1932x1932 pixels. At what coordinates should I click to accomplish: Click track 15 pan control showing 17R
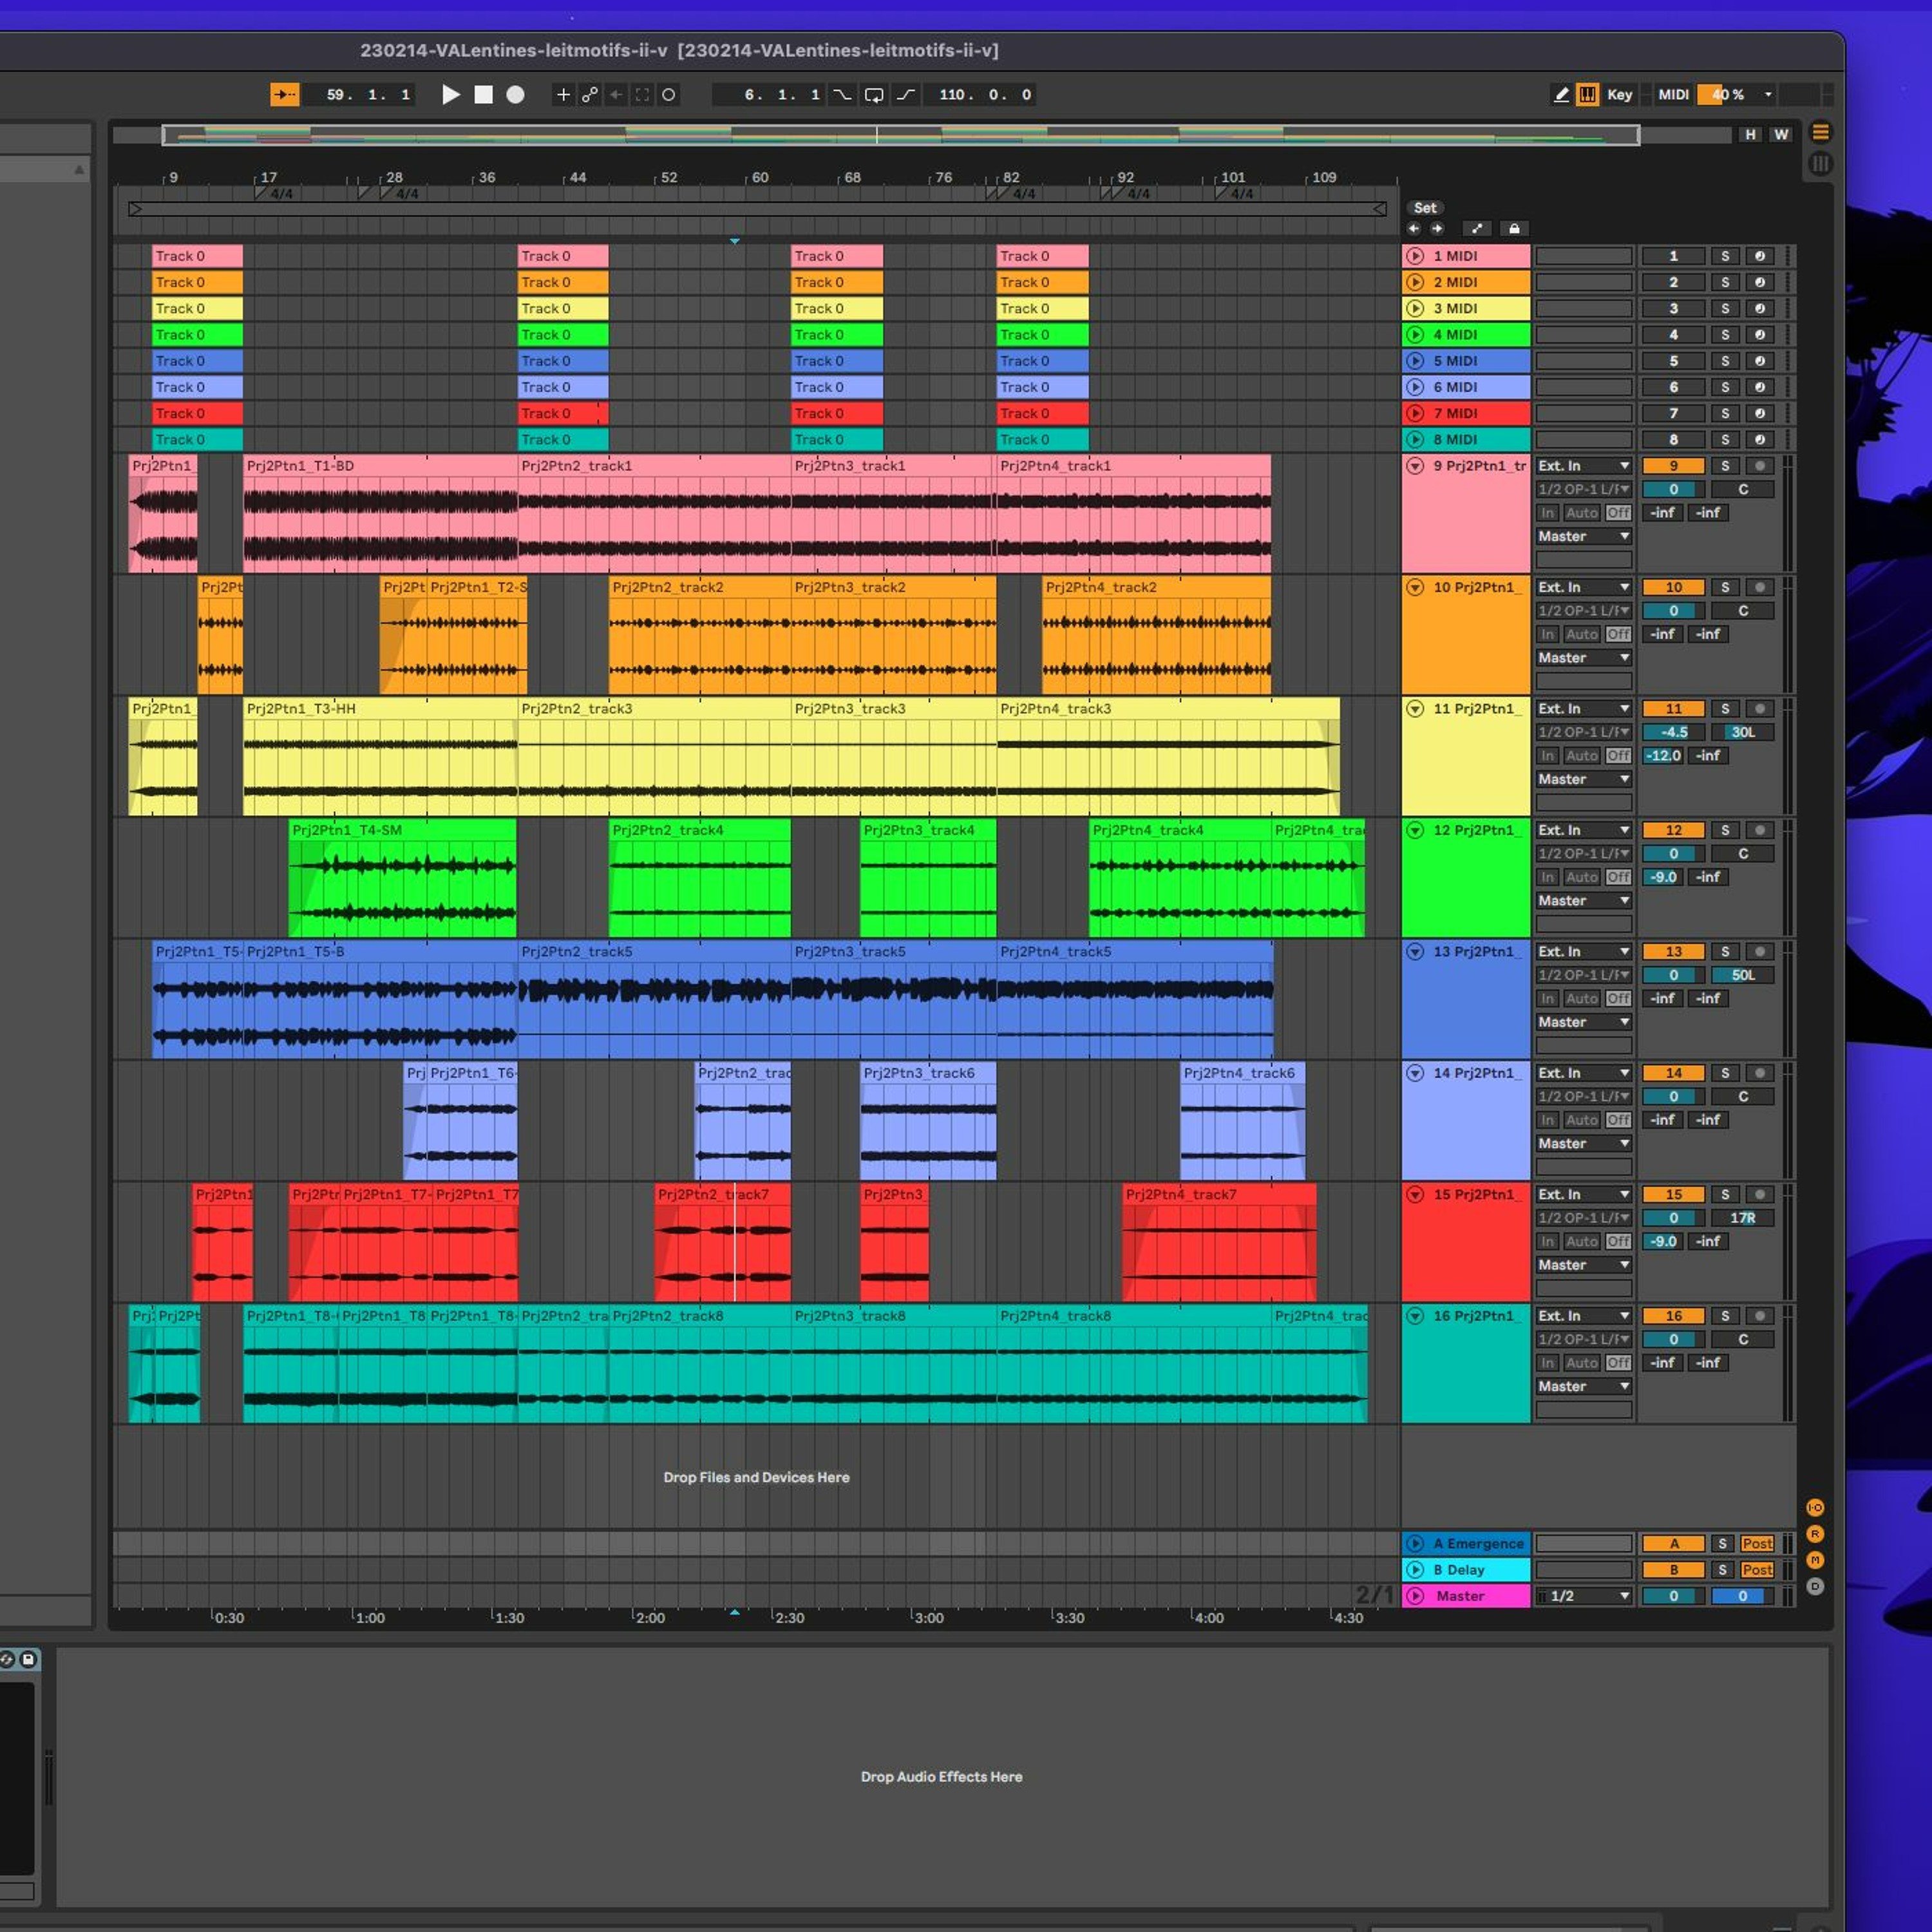[1743, 1218]
